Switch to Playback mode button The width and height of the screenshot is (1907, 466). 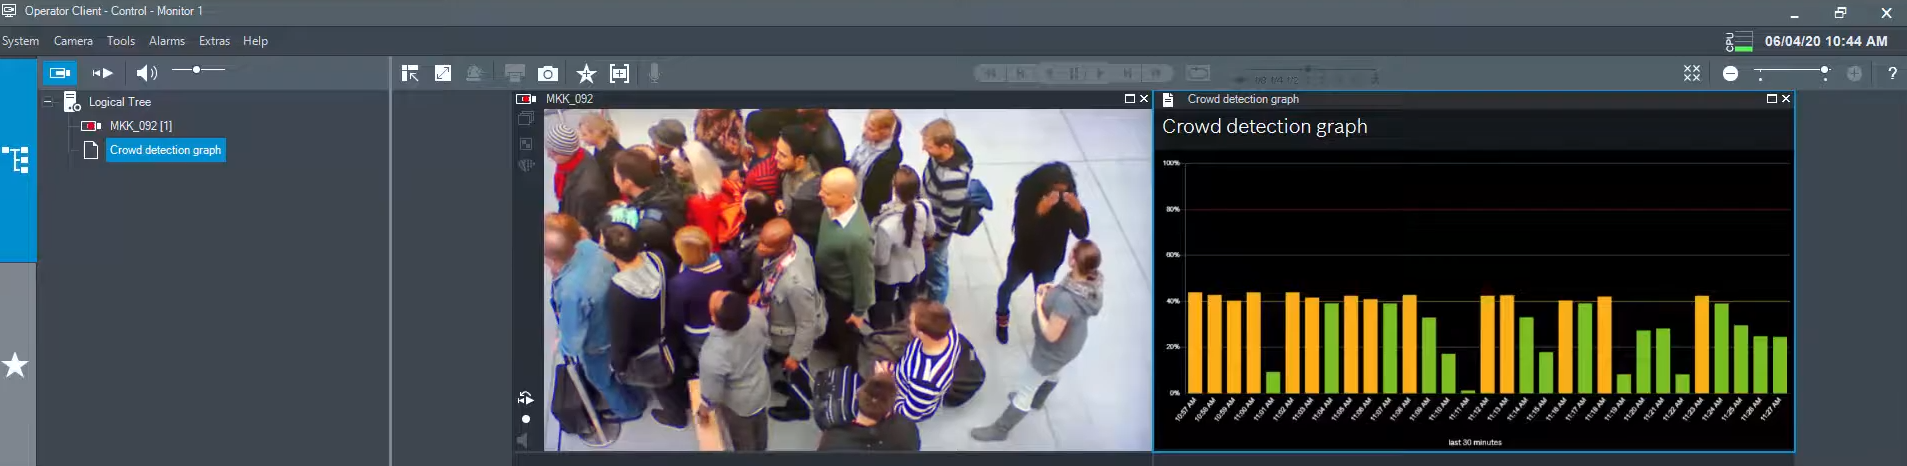(x=102, y=73)
